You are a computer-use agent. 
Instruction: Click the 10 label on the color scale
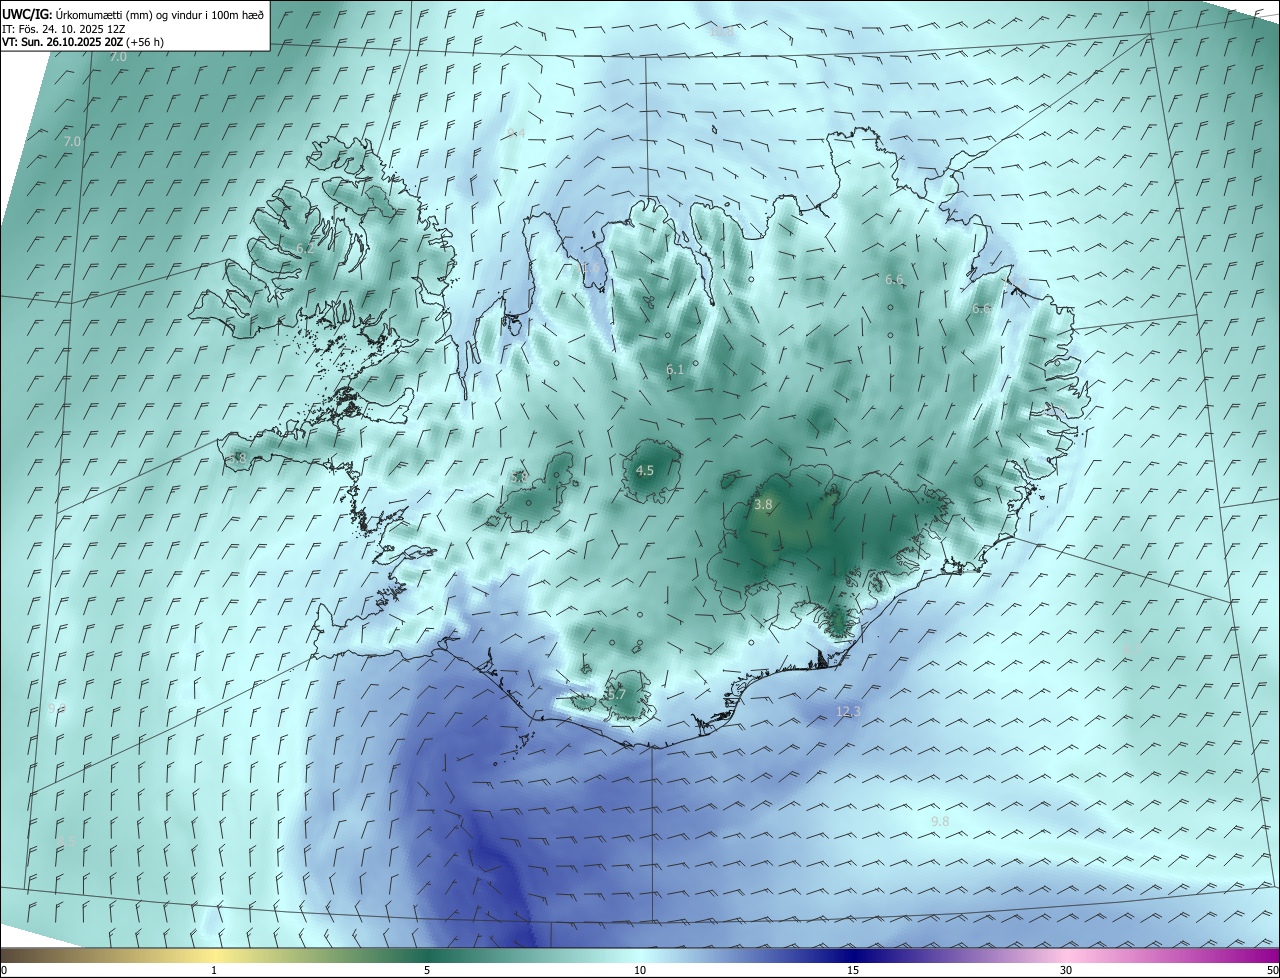(x=640, y=971)
